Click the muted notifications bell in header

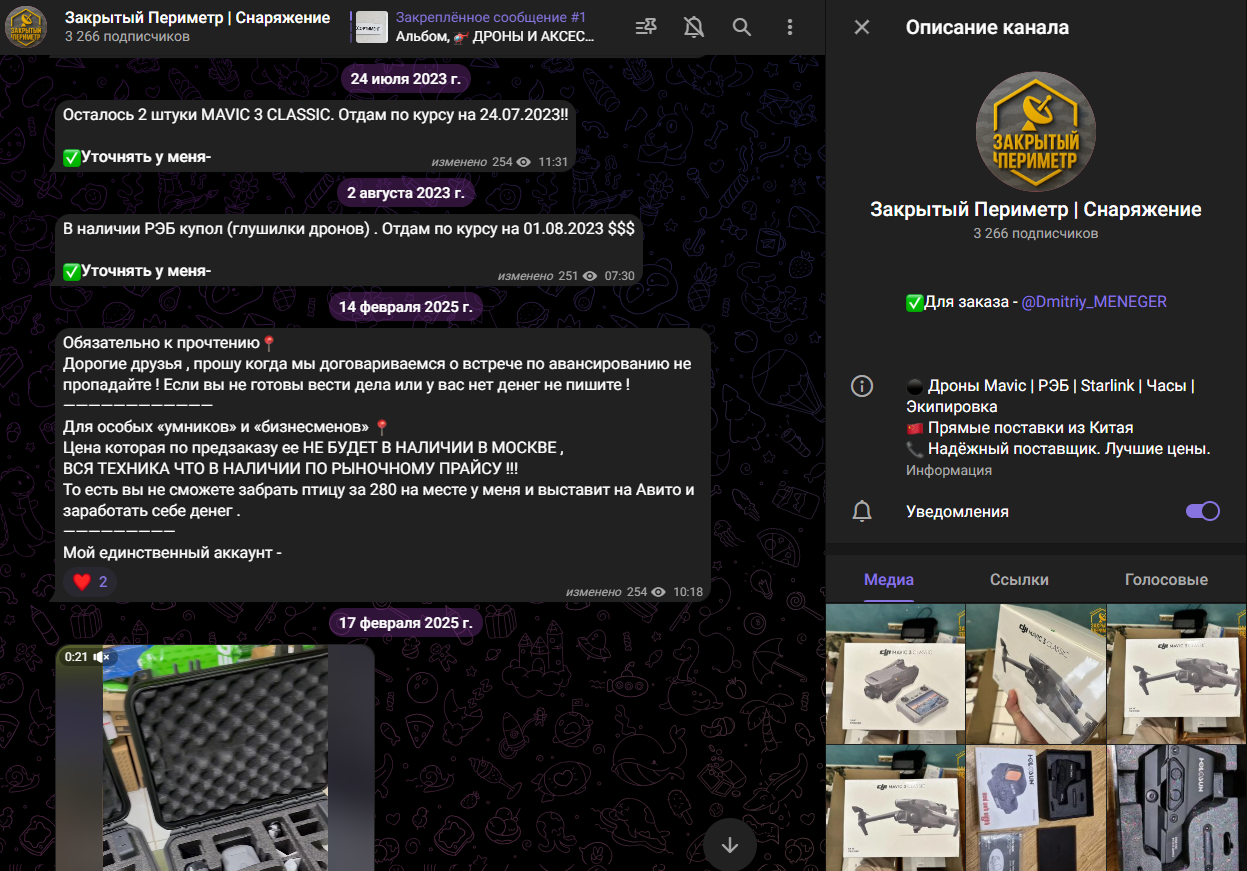pyautogui.click(x=694, y=27)
